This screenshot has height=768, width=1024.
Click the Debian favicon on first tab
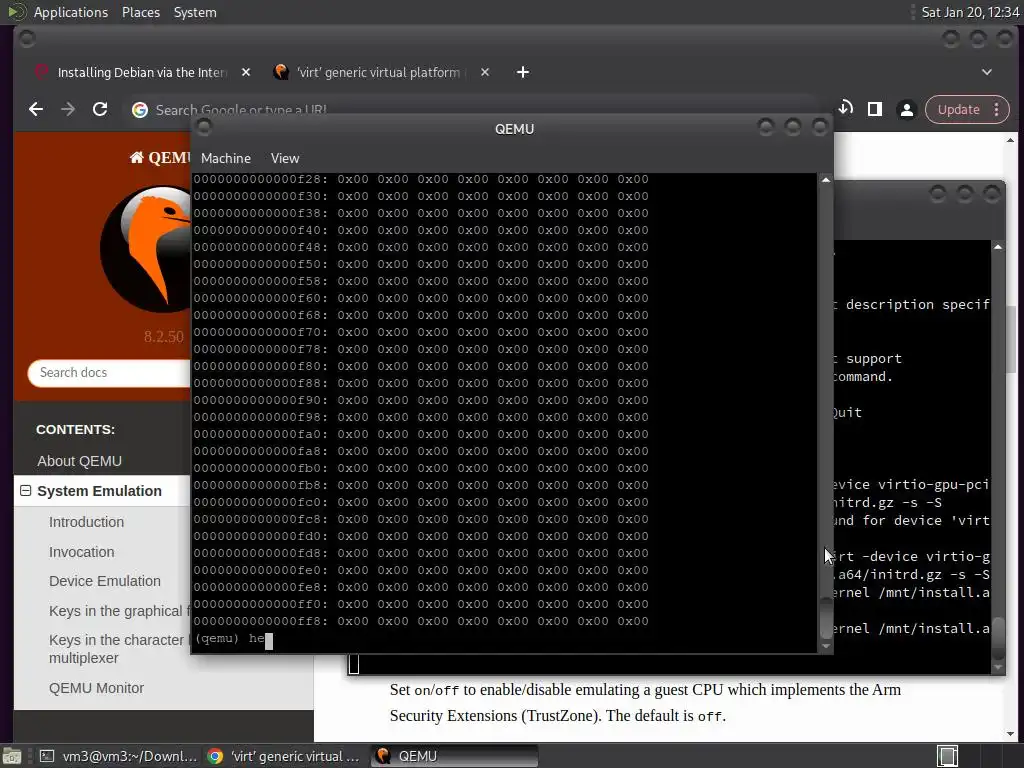point(40,72)
